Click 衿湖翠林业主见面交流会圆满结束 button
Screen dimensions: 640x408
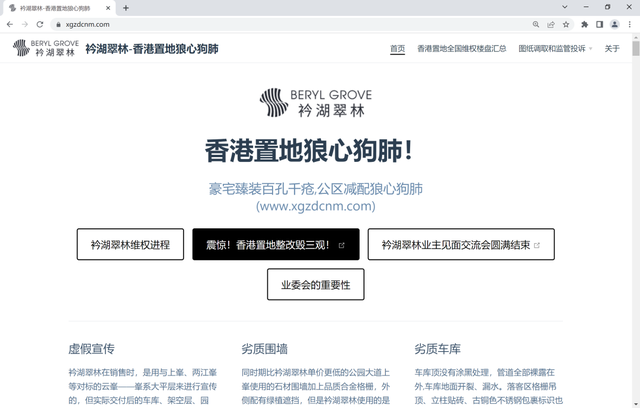pos(461,244)
